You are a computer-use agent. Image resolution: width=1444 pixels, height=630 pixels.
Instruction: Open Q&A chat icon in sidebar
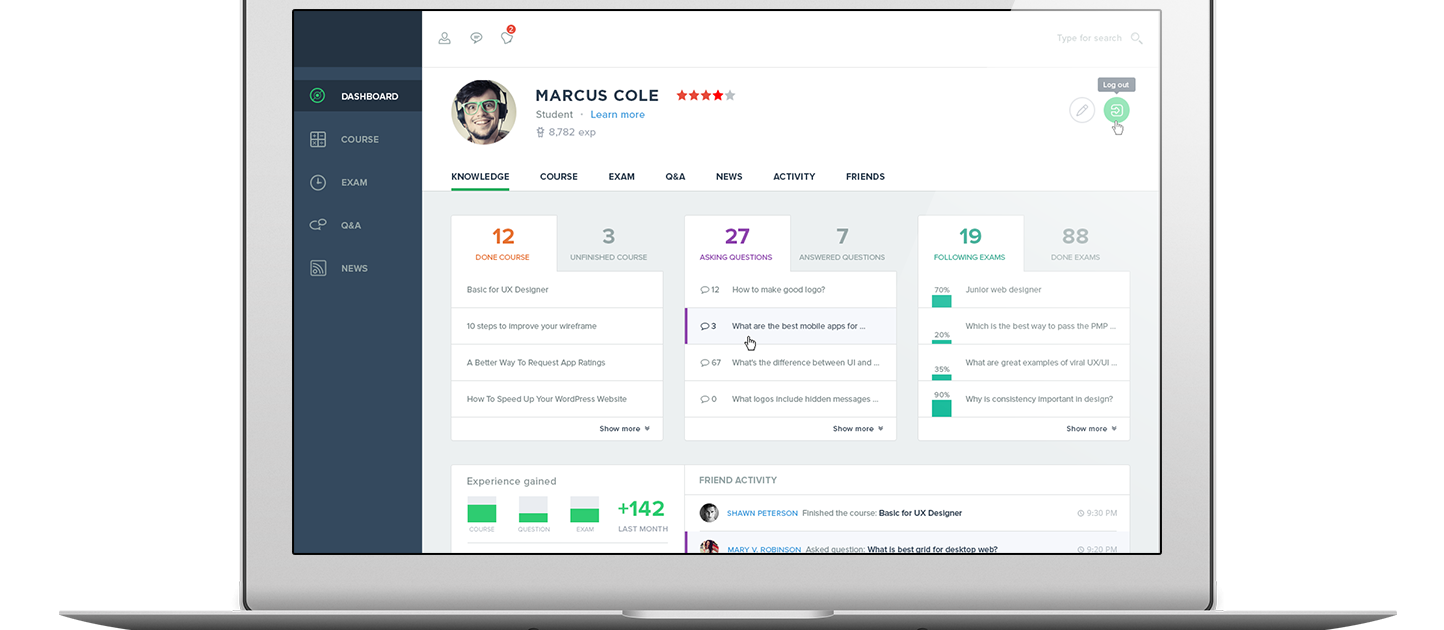point(318,225)
